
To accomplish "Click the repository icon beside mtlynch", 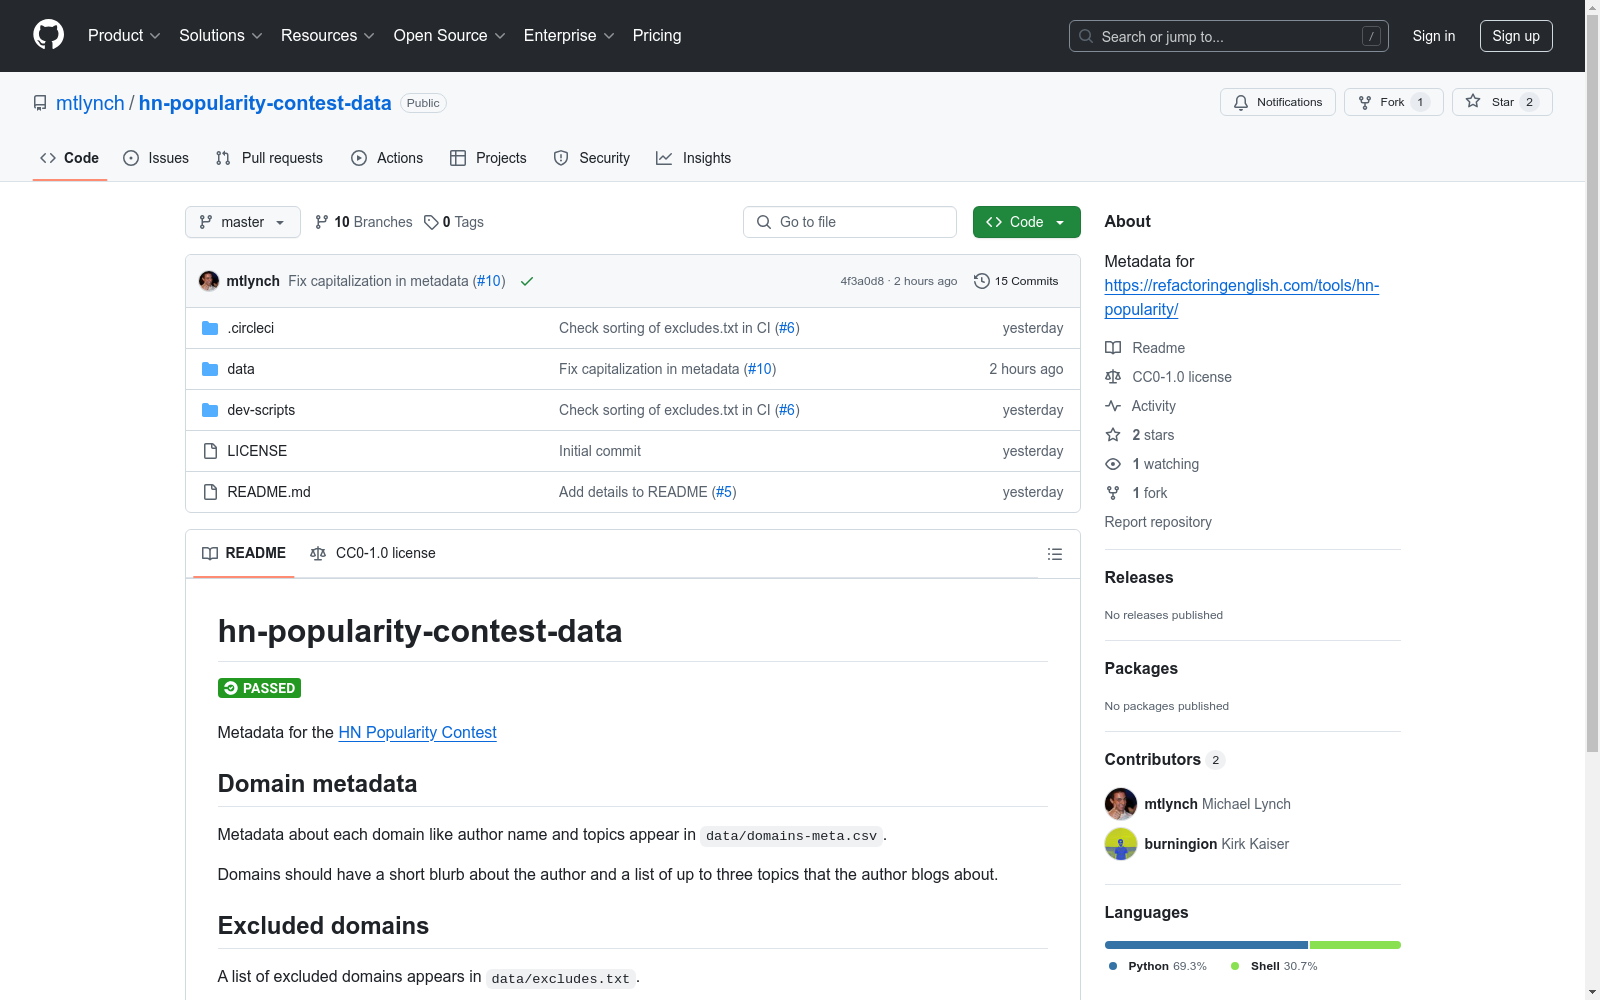I will point(40,103).
